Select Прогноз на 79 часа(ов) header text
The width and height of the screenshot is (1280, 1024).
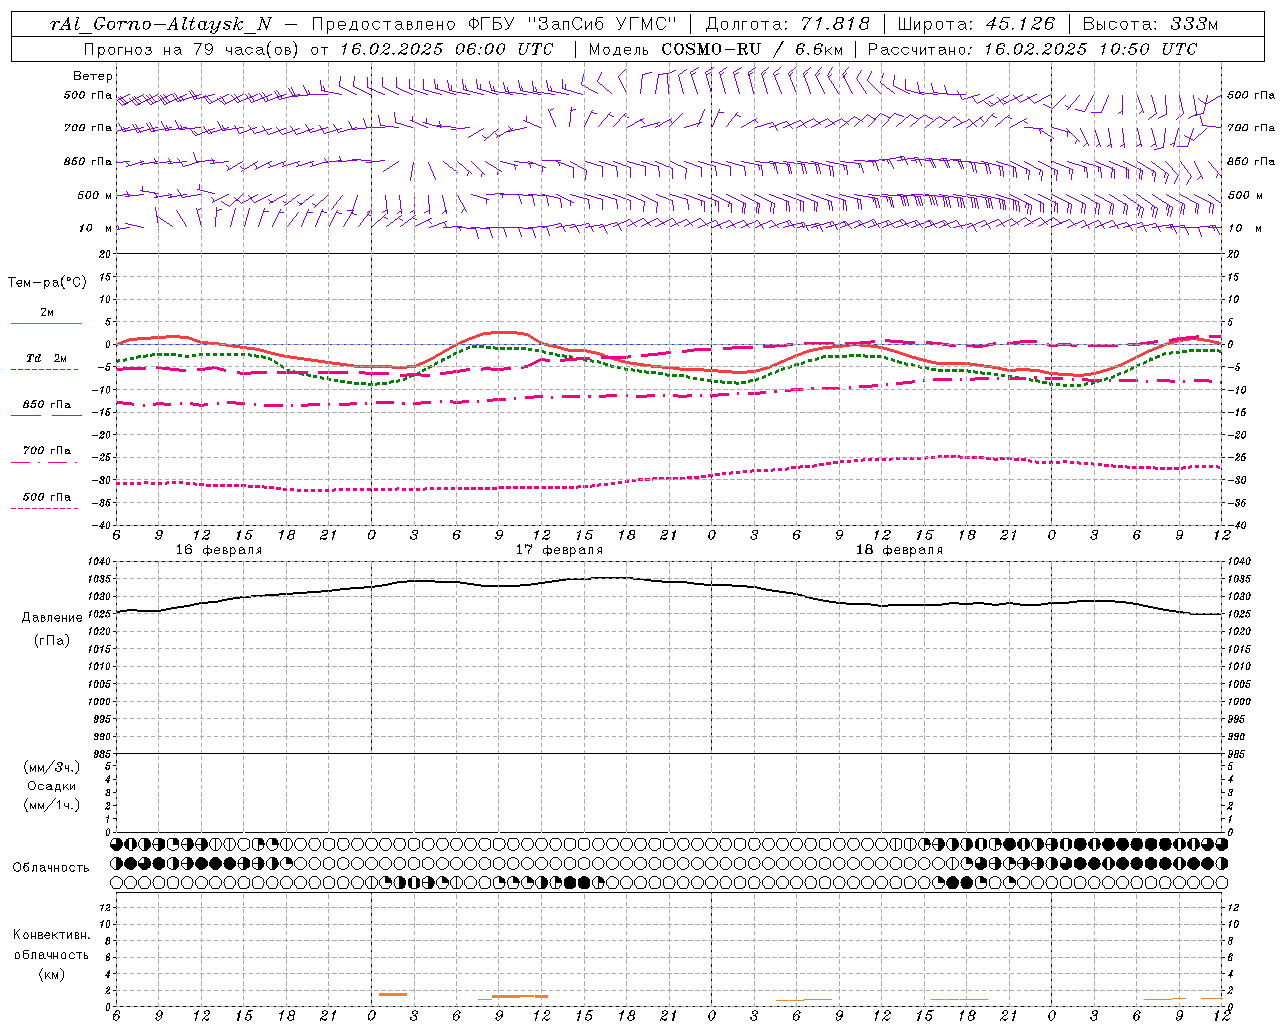[x=193, y=49]
